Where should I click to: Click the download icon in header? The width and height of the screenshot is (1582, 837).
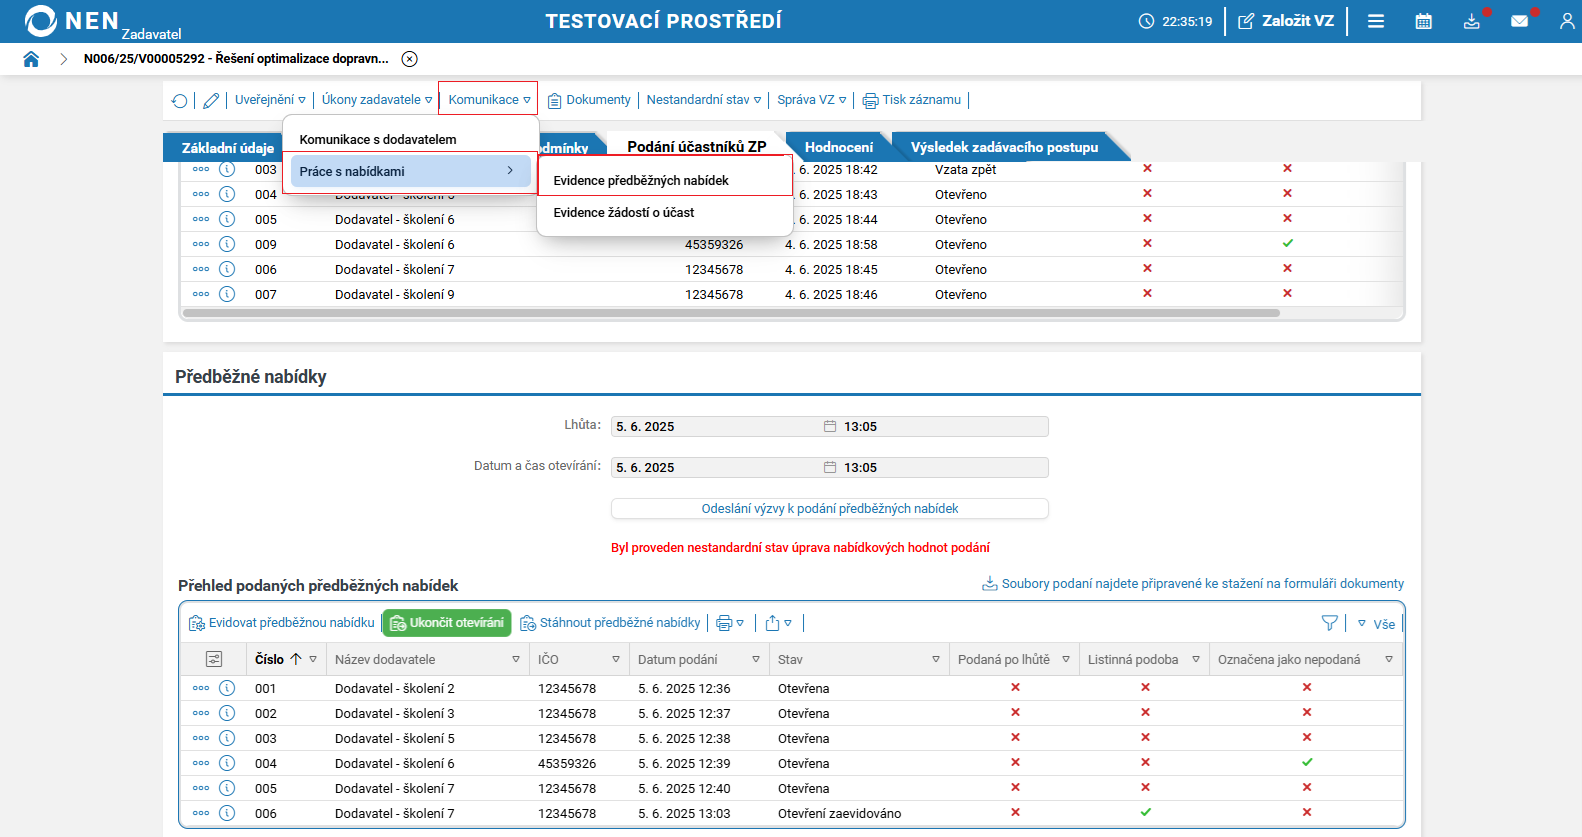pyautogui.click(x=1471, y=21)
